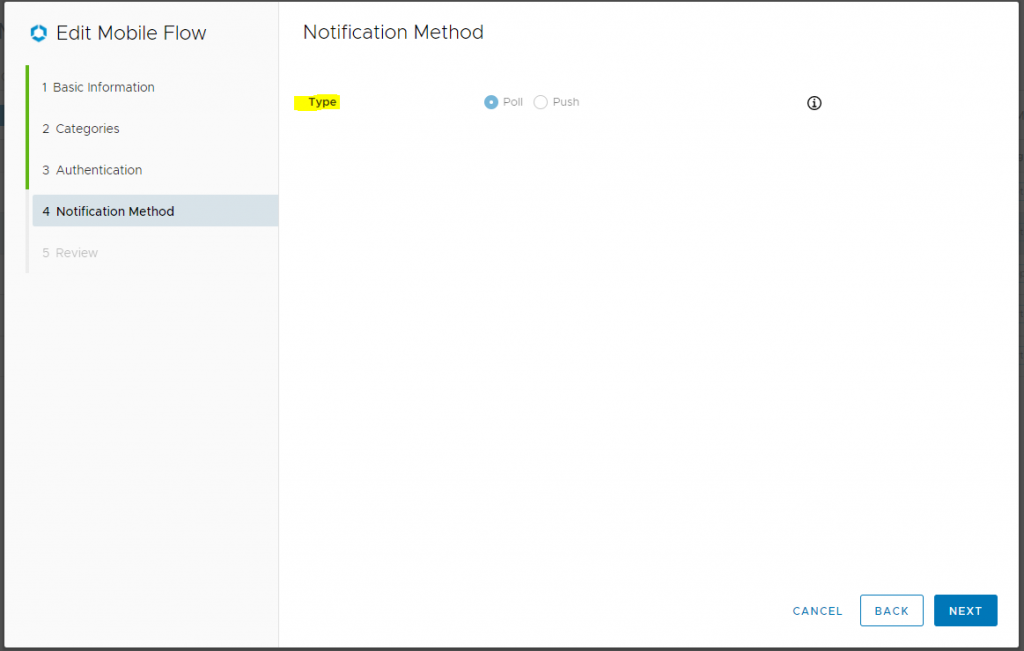Select the Push radio button
The image size is (1024, 651).
(541, 102)
